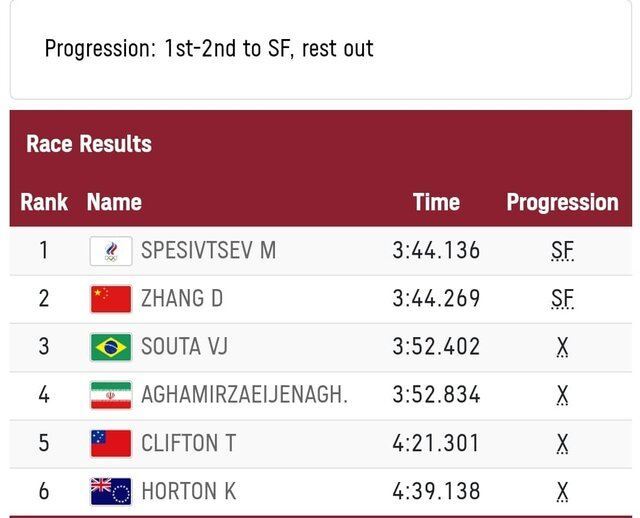Click the Iran flag beside Aghamirzaeijenagh
The width and height of the screenshot is (640, 518).
111,395
